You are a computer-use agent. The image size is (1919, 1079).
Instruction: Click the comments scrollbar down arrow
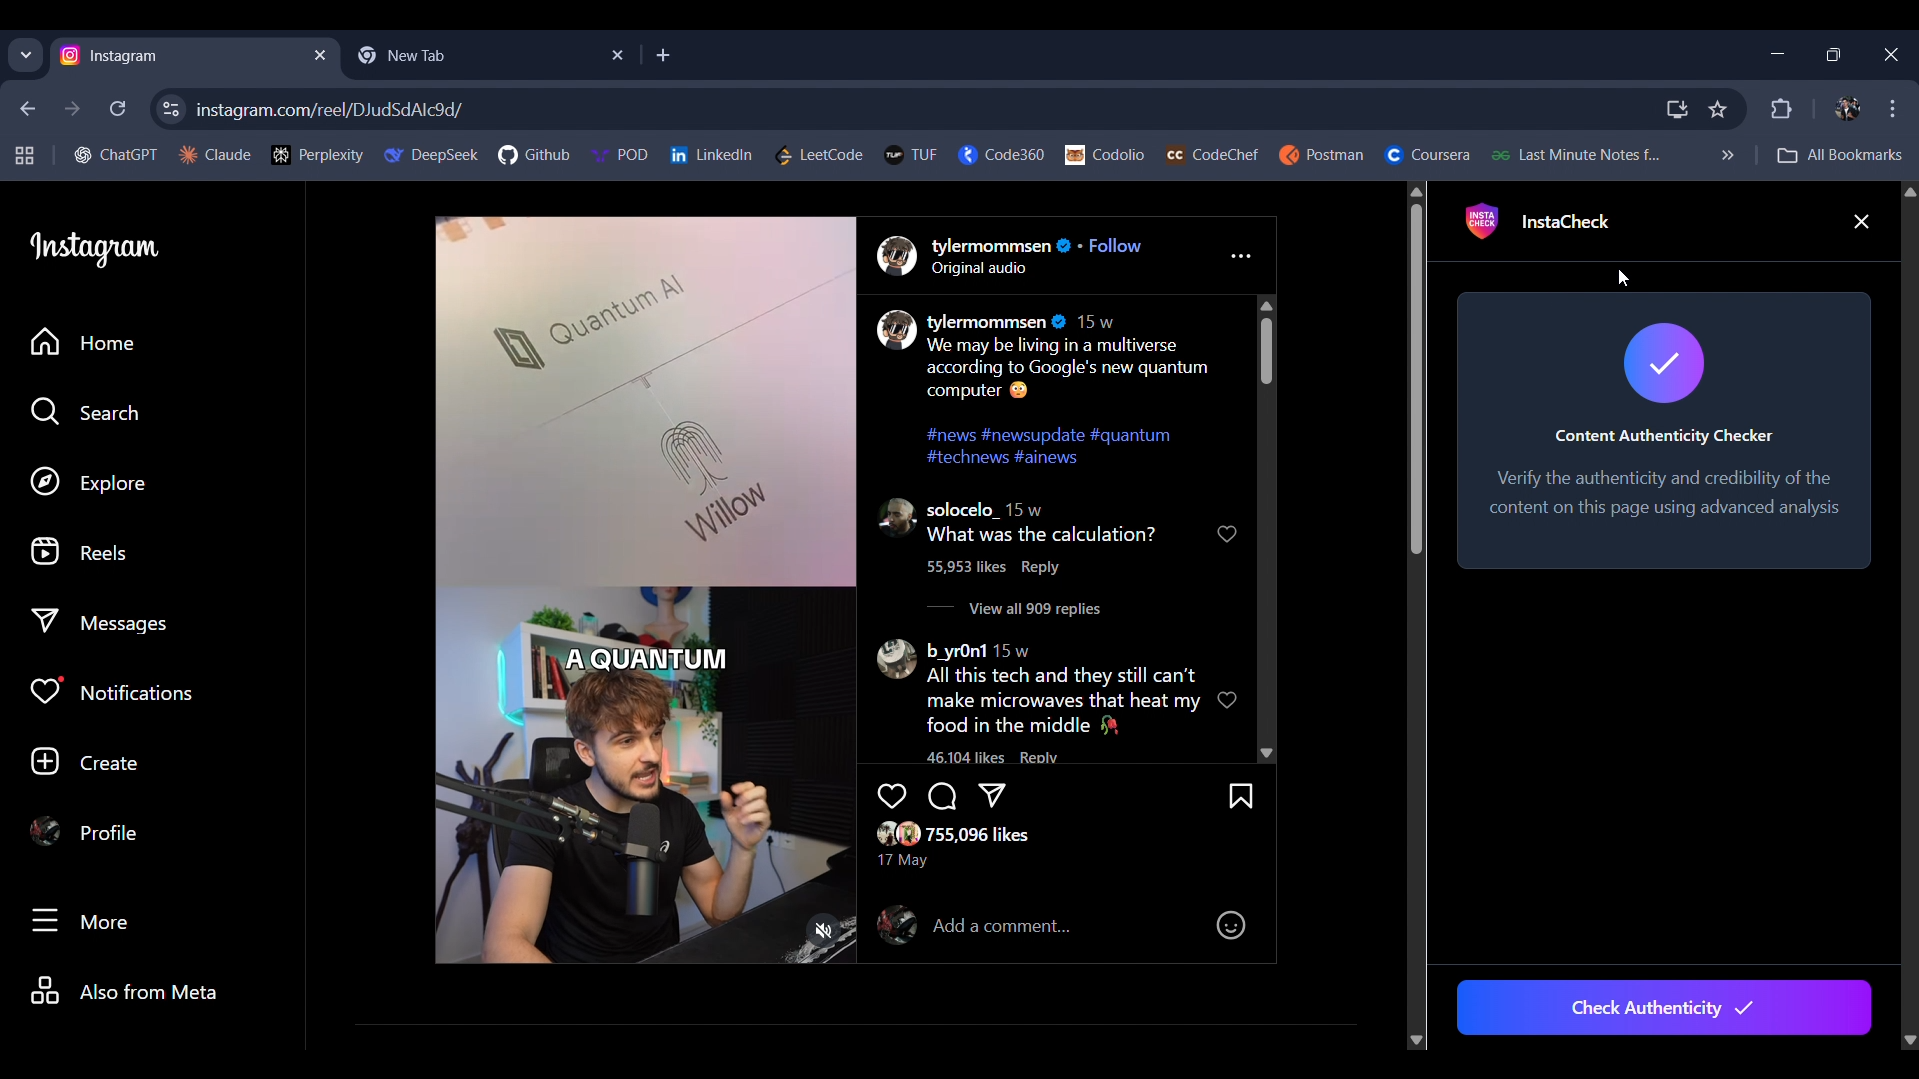click(x=1266, y=753)
